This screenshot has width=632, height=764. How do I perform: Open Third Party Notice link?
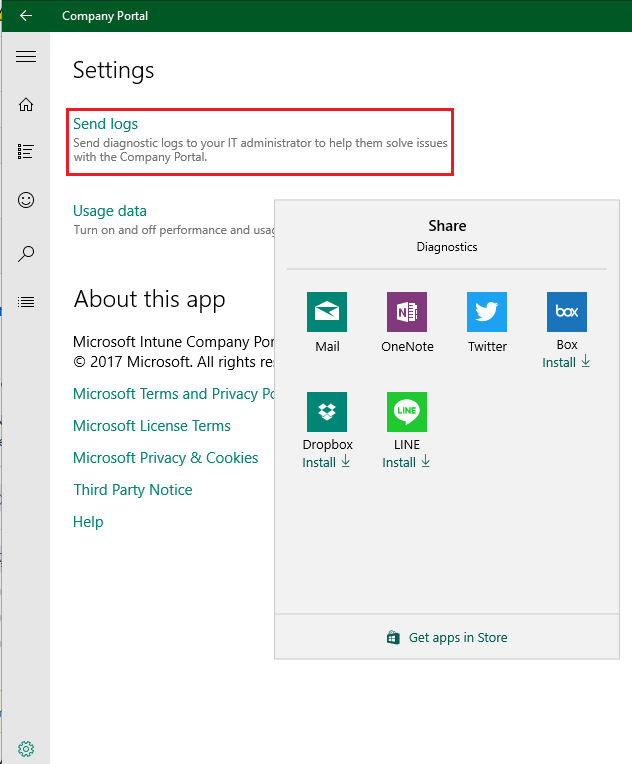coord(133,490)
